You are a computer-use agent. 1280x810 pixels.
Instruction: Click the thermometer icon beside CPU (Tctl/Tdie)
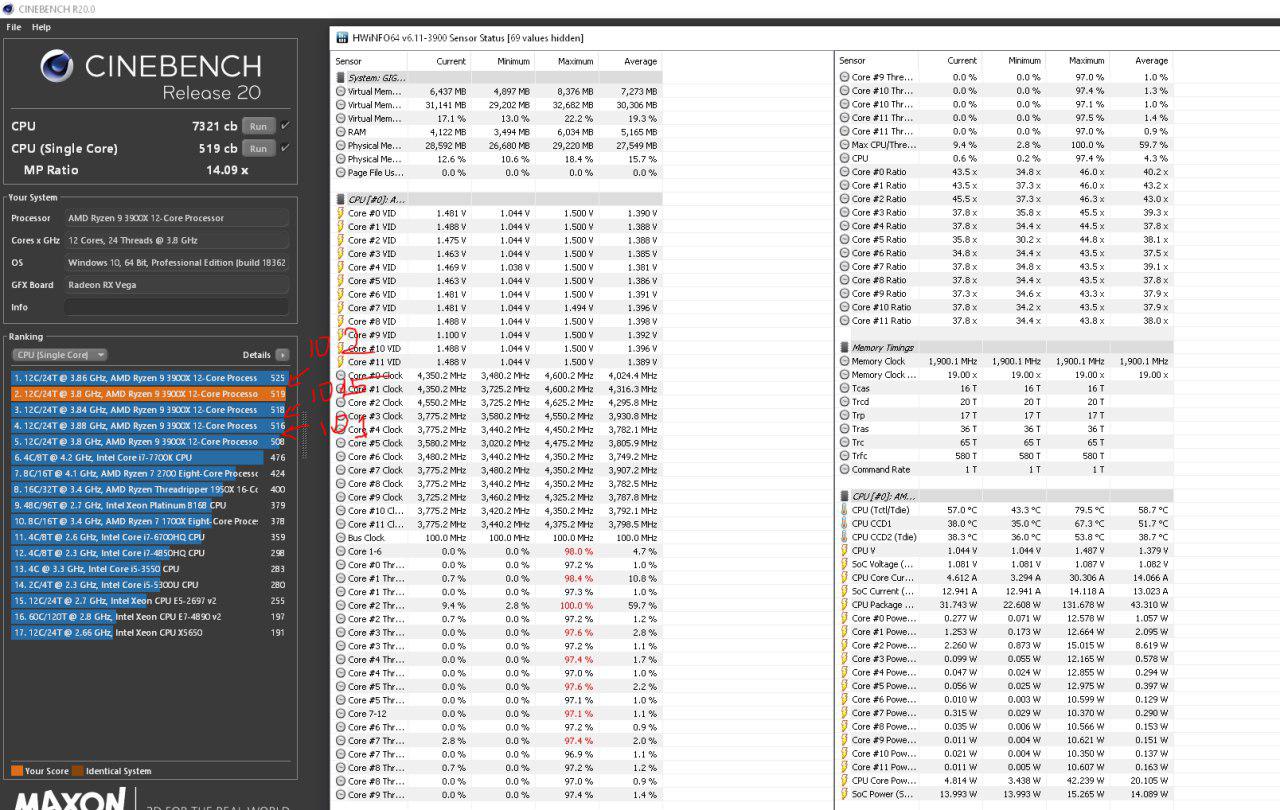(845, 510)
